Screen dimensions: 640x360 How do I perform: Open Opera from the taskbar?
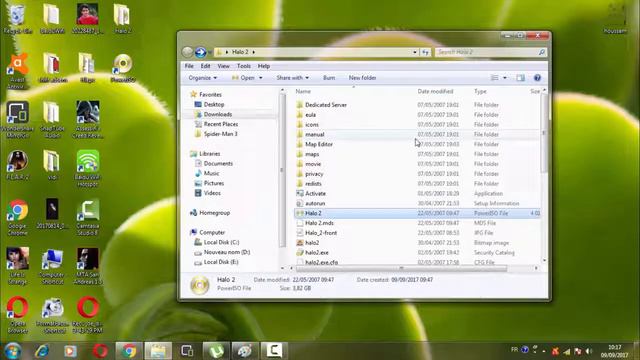point(100,351)
